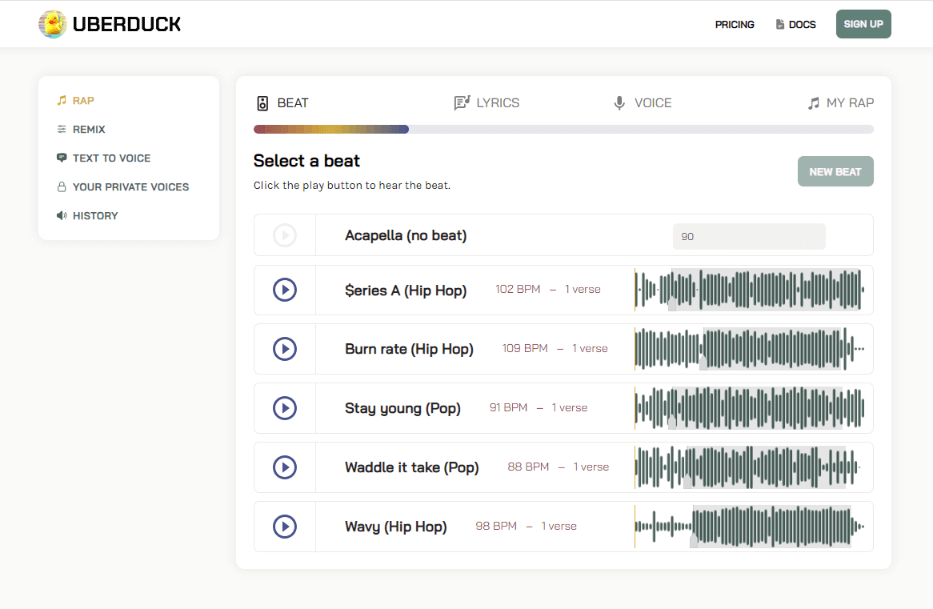Click the progress bar under the step tabs
Screen dimensions: 933x609
coord(563,128)
